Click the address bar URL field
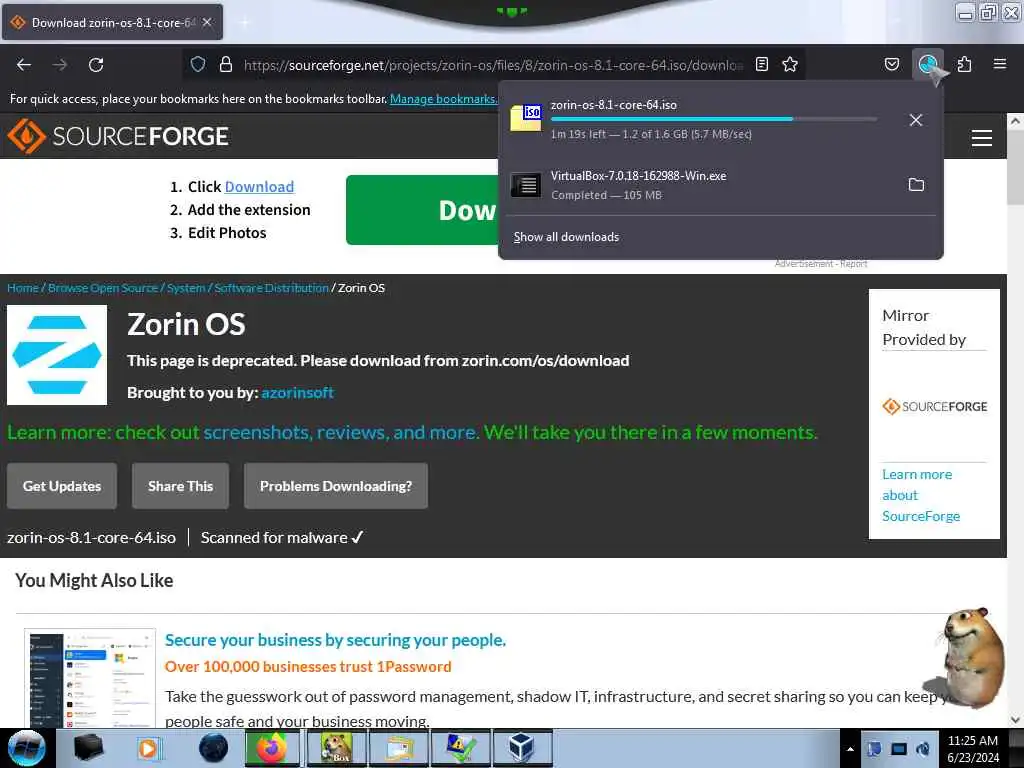 coord(493,65)
